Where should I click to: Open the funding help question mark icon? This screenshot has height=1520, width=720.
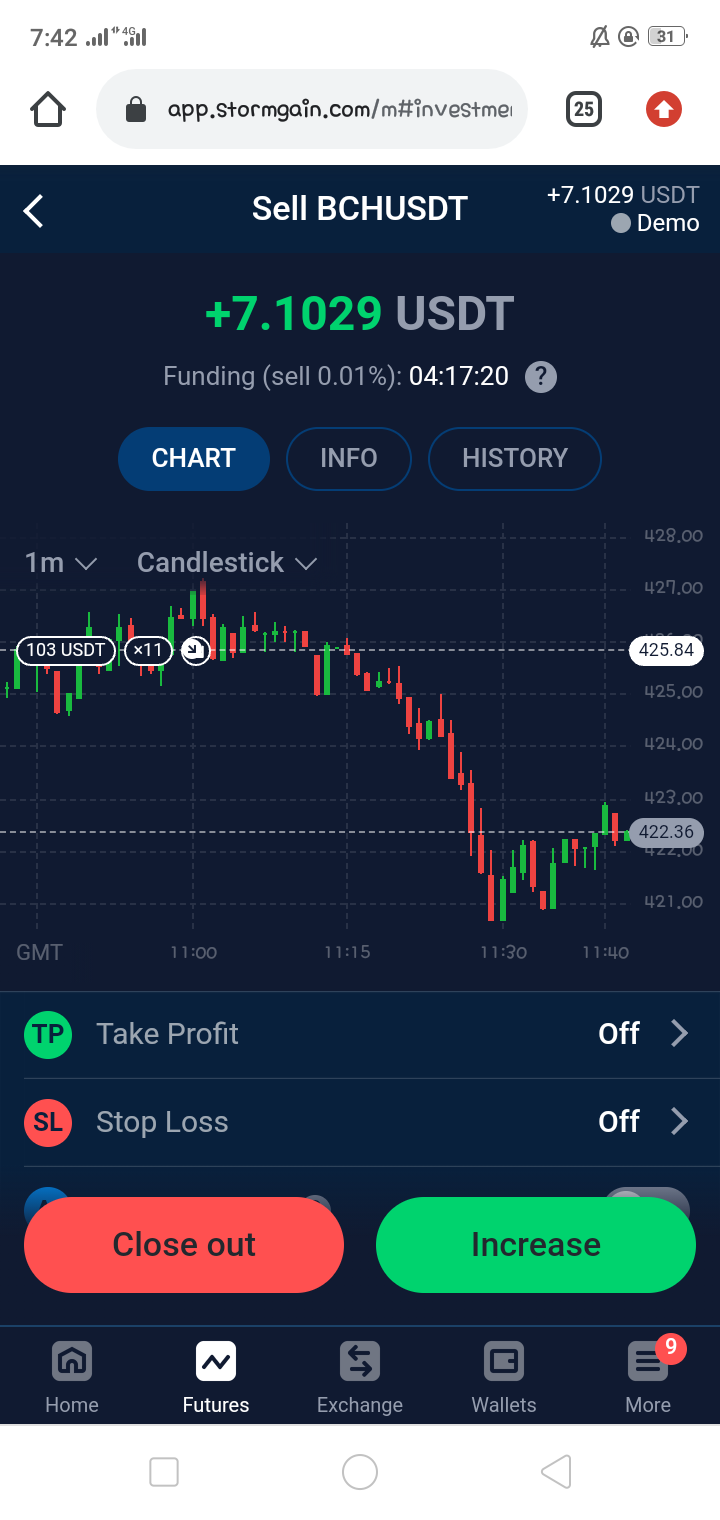coord(541,377)
